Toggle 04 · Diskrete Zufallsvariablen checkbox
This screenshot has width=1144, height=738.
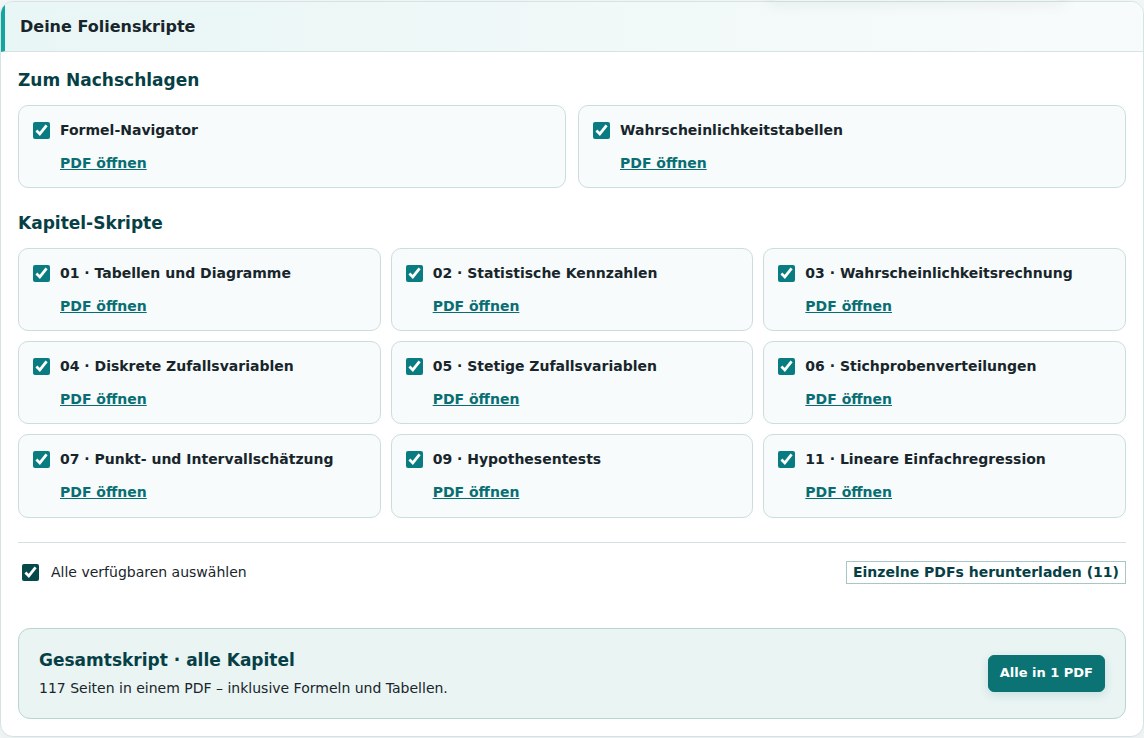[42, 366]
